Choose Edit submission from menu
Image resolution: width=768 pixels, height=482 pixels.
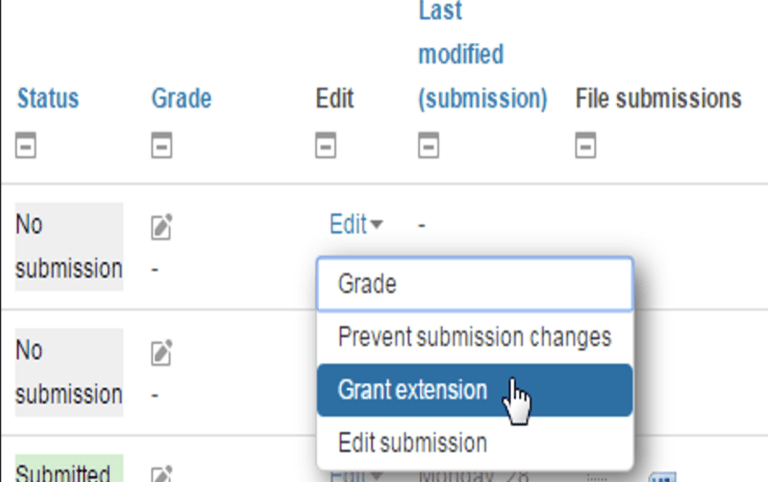pyautogui.click(x=474, y=442)
